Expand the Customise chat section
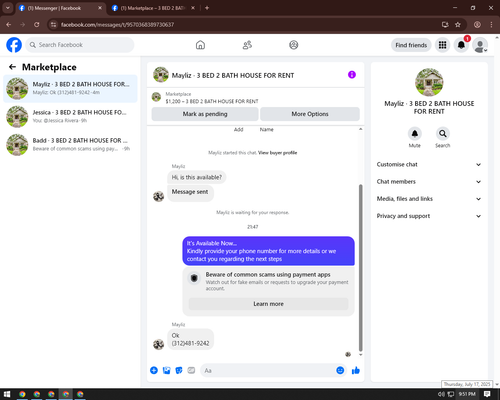Image resolution: width=500 pixels, height=400 pixels. pyautogui.click(x=429, y=164)
